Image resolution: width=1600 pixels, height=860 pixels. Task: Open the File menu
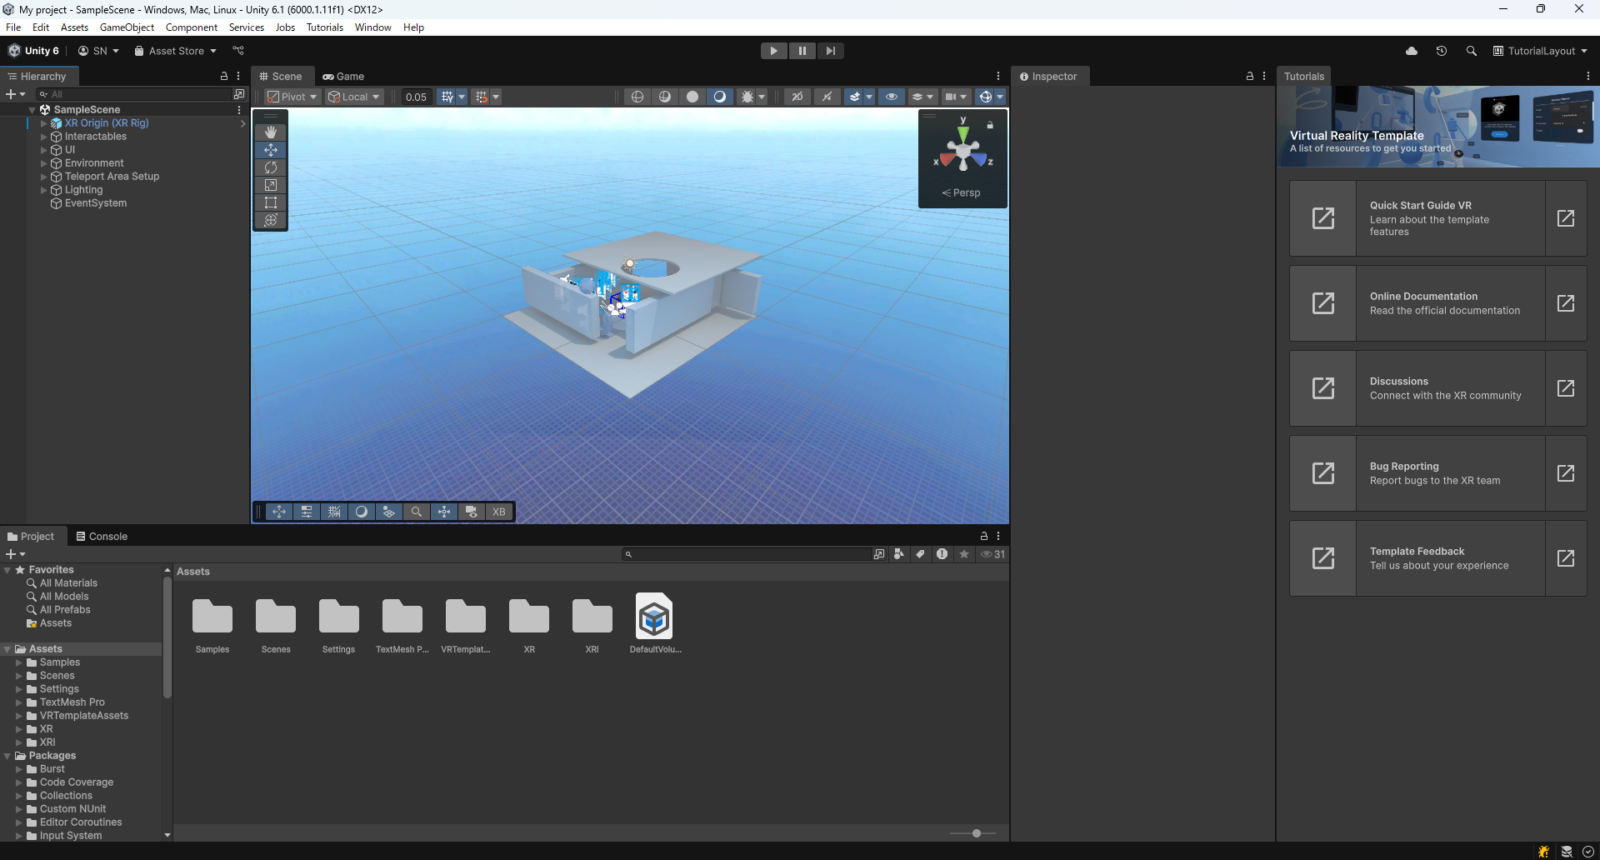click(x=13, y=27)
